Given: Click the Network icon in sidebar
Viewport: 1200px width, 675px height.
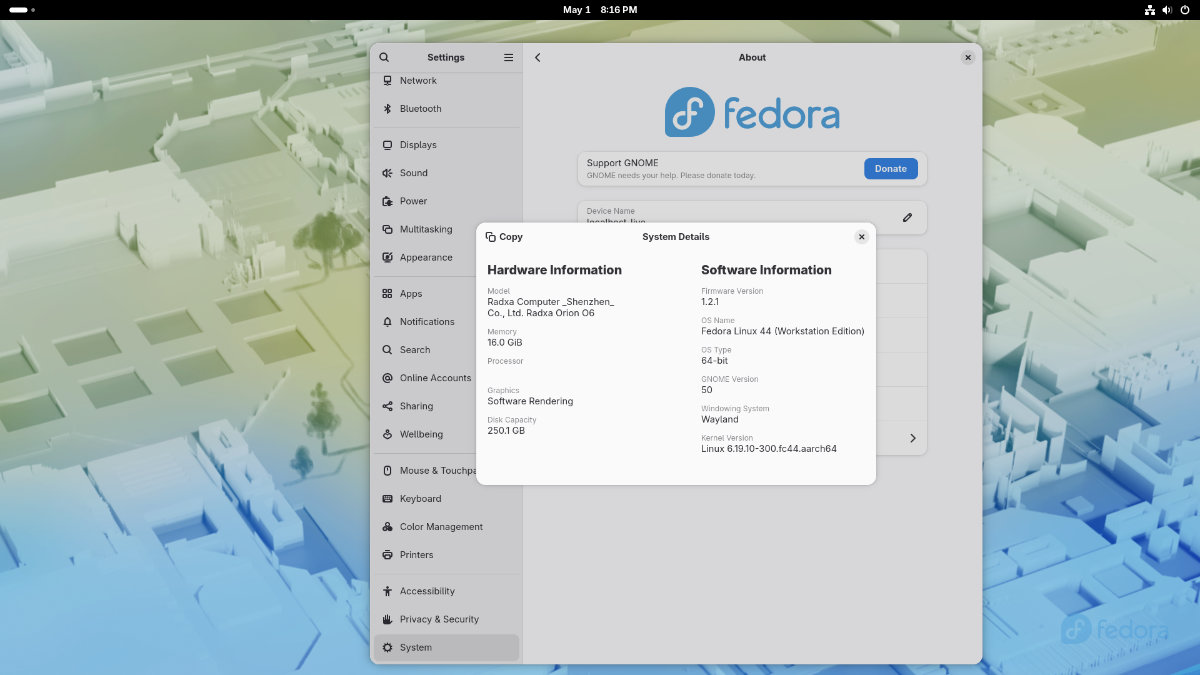Looking at the screenshot, I should tap(387, 81).
